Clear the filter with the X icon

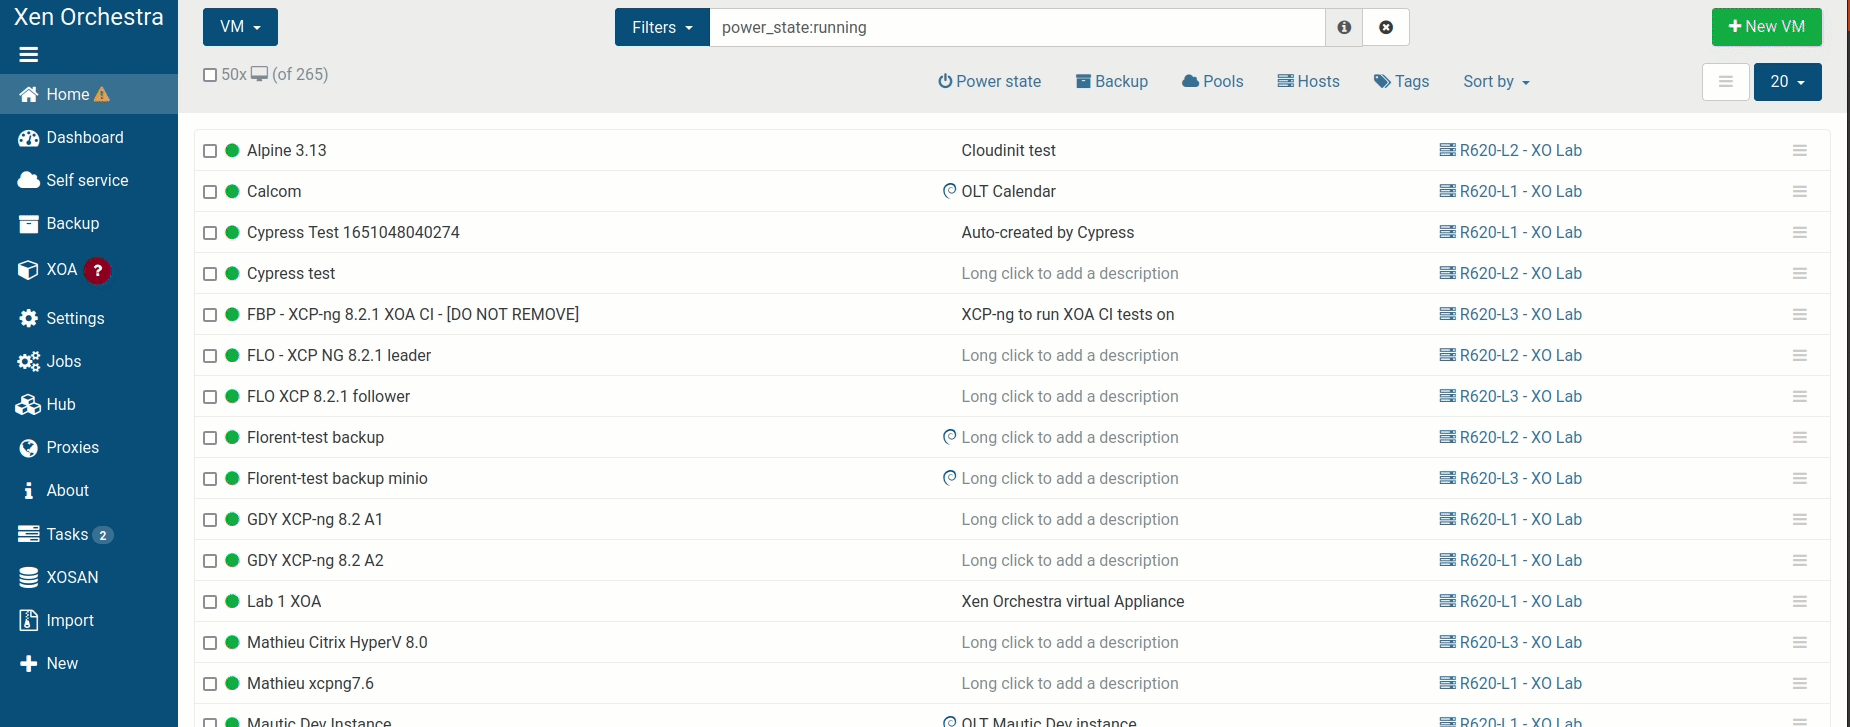tap(1386, 27)
